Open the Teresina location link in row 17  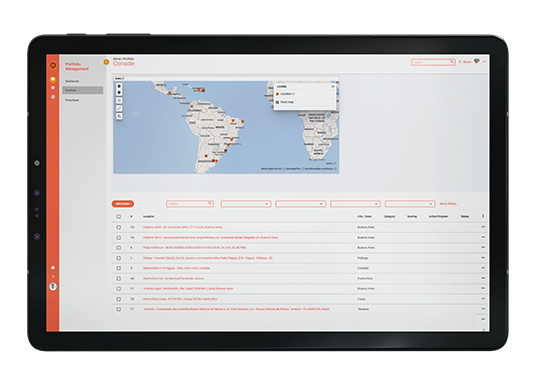236,309
